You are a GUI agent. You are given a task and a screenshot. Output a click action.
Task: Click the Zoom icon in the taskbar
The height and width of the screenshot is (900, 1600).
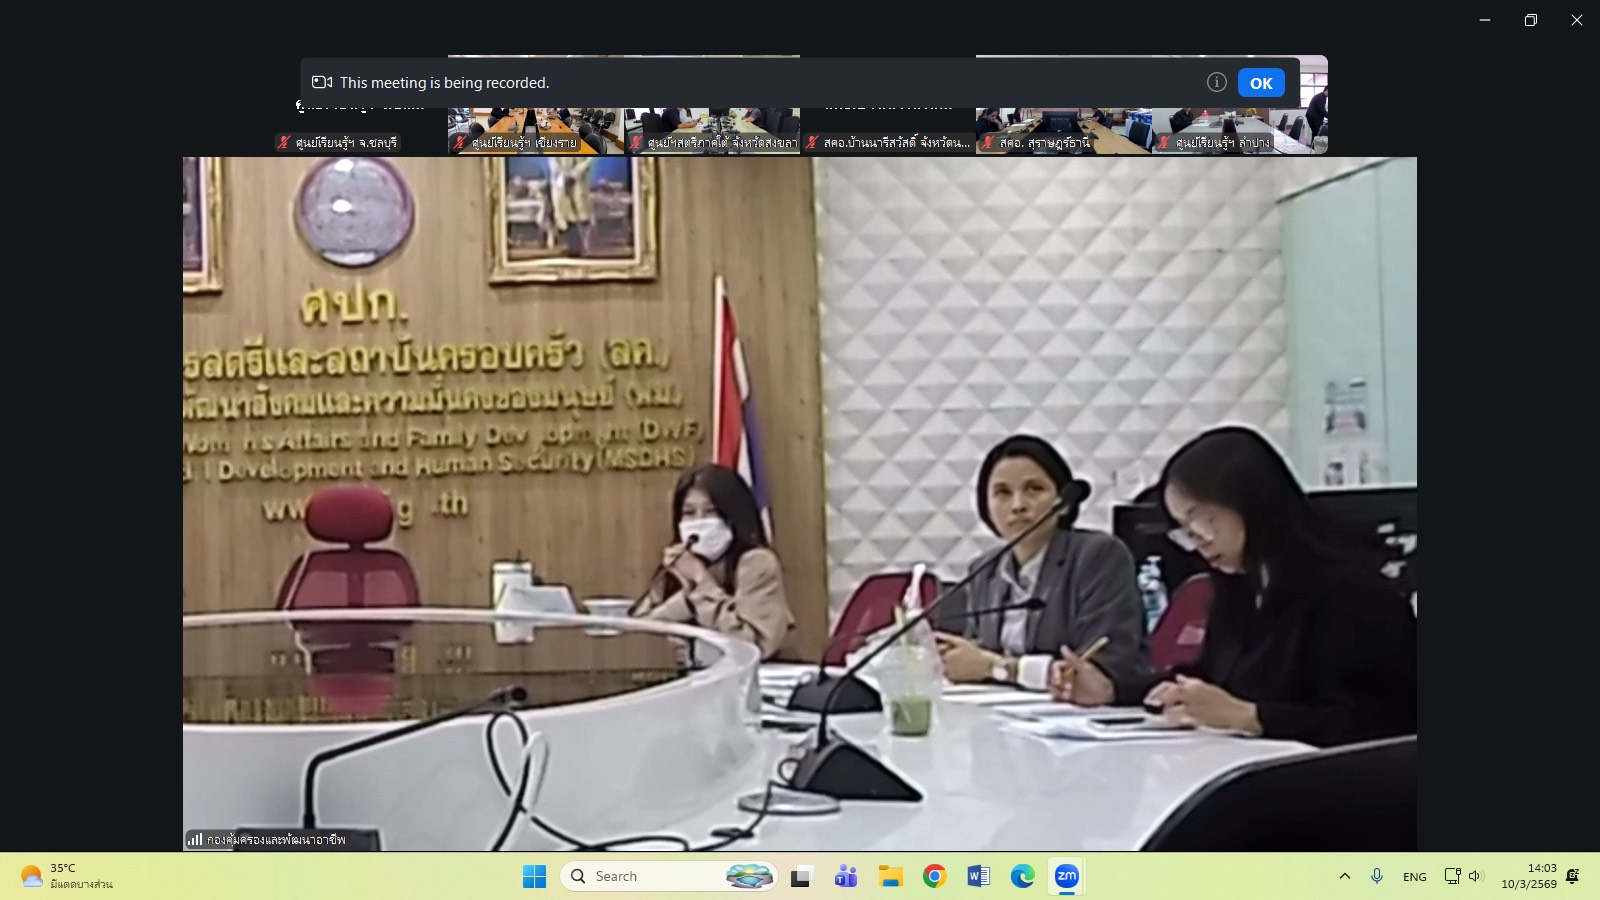1066,877
